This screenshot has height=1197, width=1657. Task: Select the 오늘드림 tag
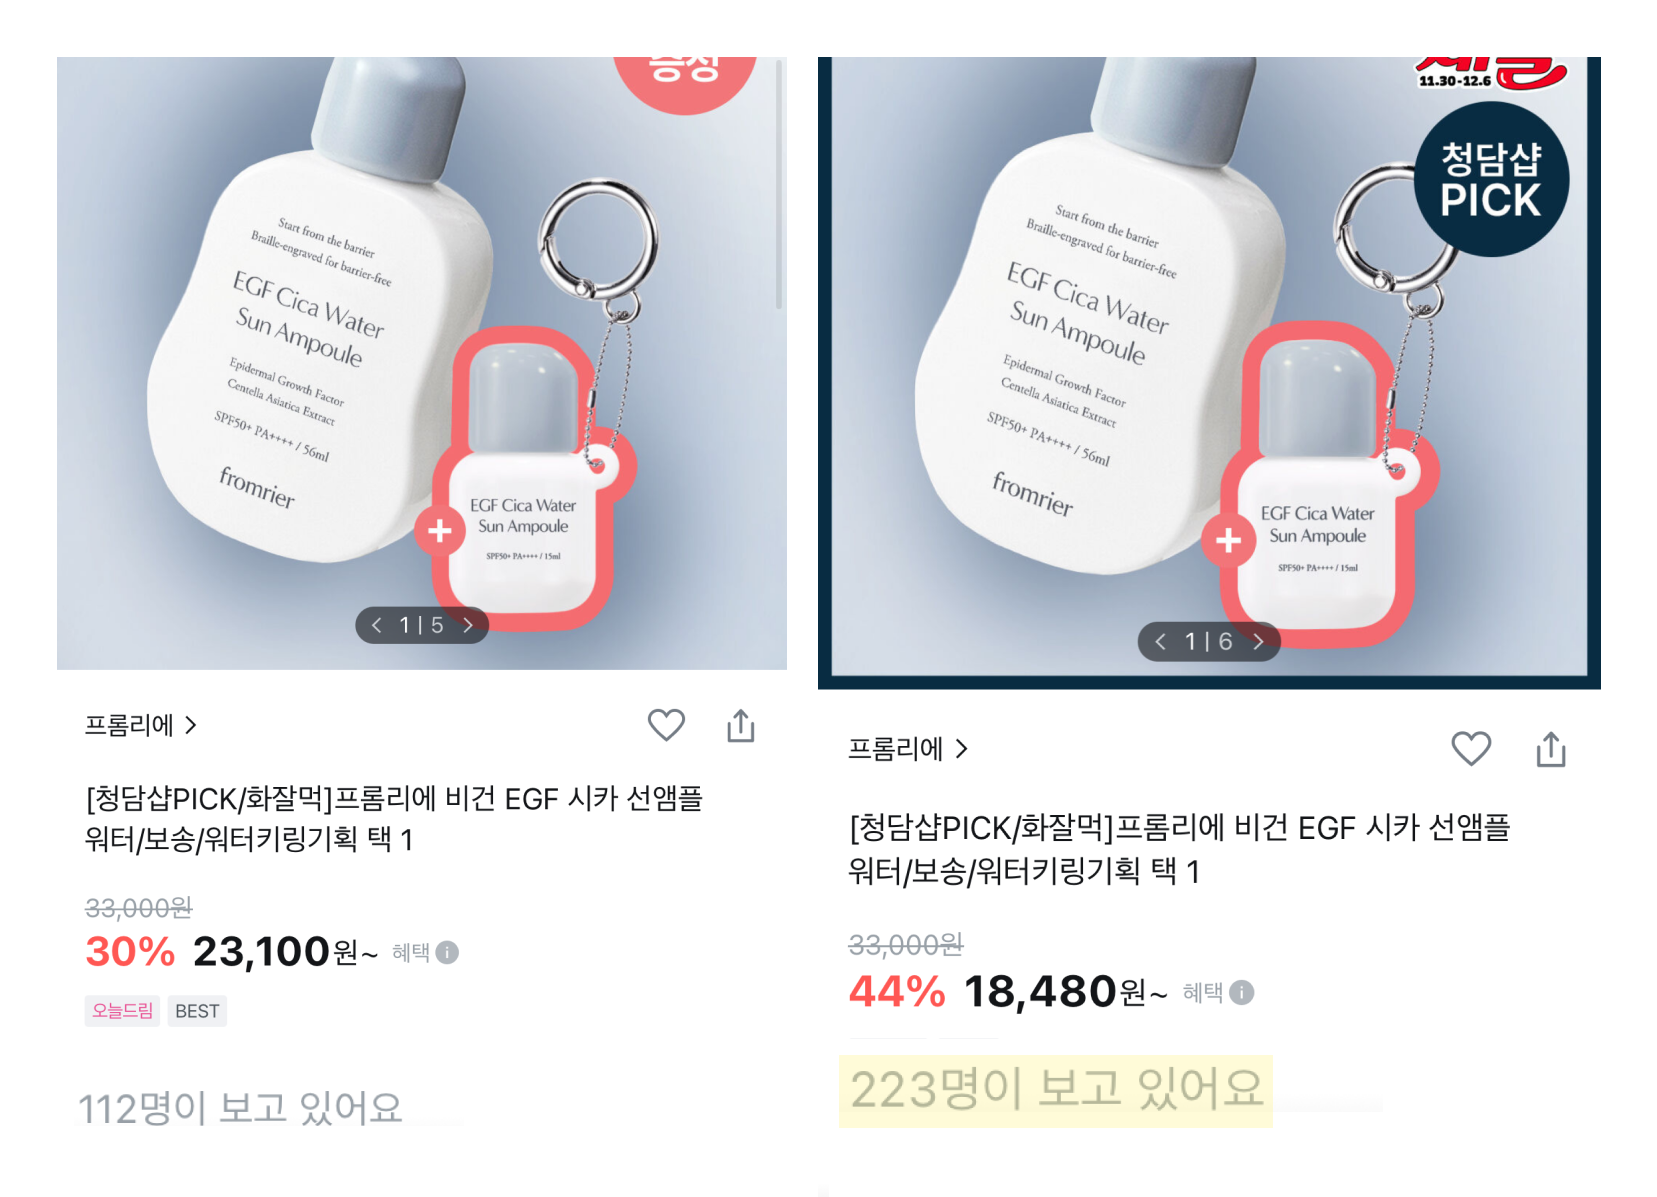(x=122, y=1011)
